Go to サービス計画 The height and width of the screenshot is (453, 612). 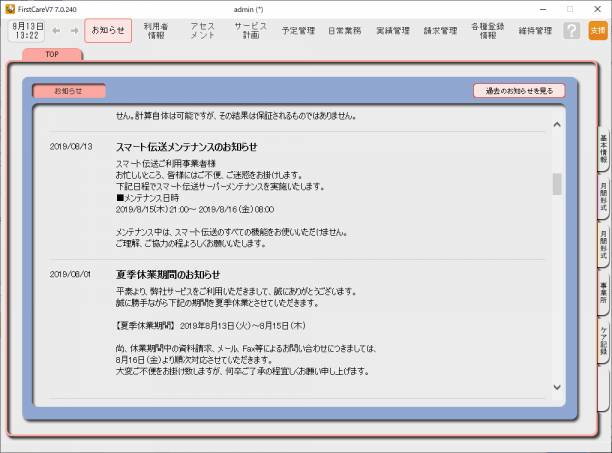(250, 31)
